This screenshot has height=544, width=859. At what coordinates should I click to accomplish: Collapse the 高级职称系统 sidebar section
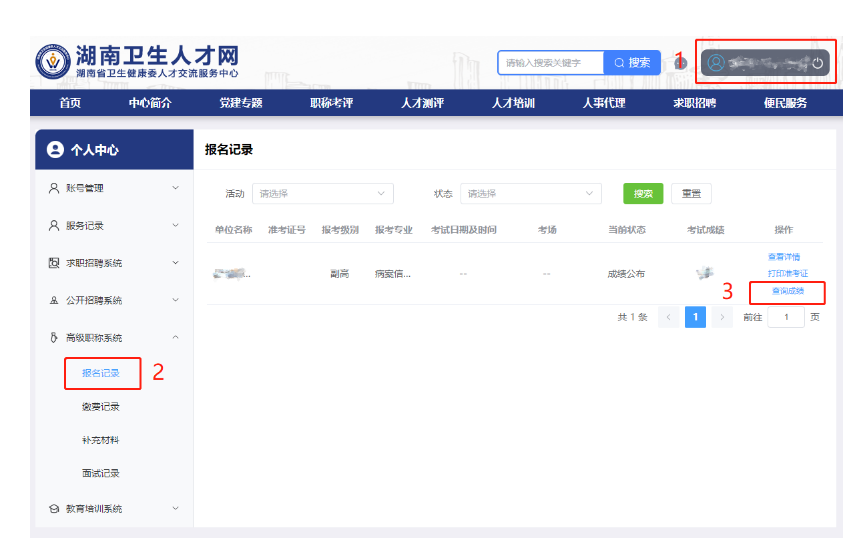coord(176,338)
